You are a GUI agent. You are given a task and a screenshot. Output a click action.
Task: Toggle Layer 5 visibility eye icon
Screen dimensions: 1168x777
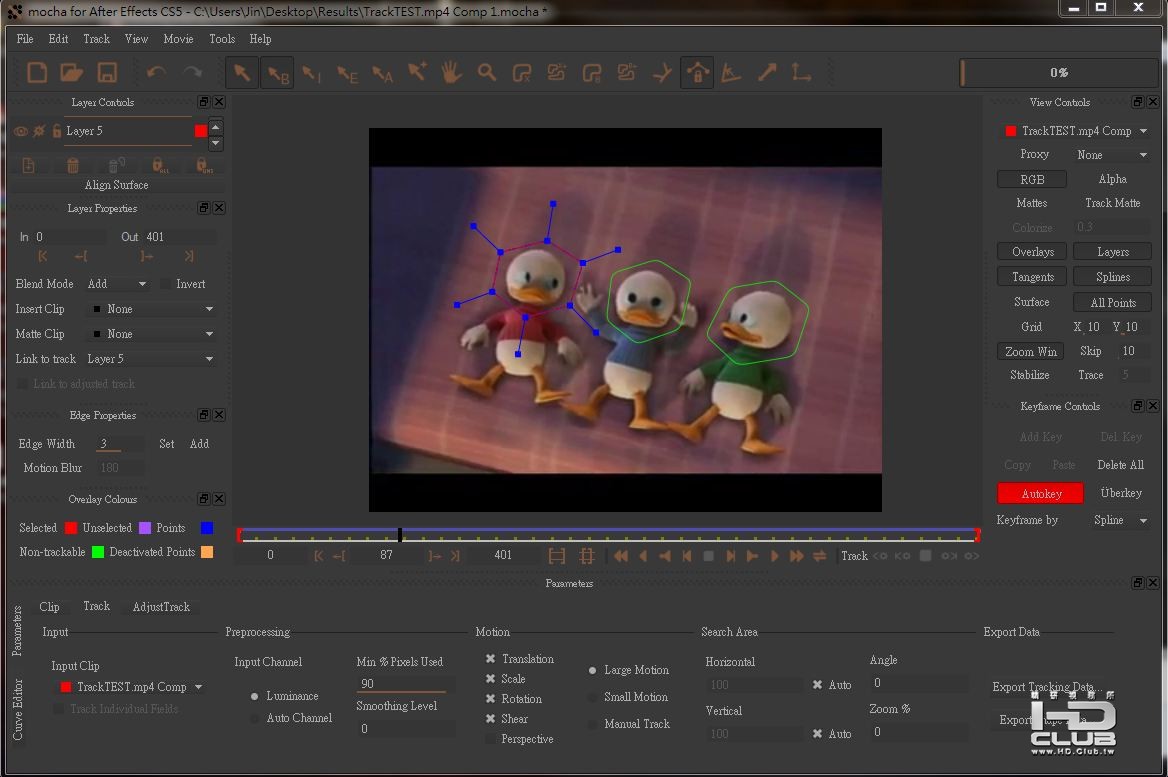pos(21,131)
